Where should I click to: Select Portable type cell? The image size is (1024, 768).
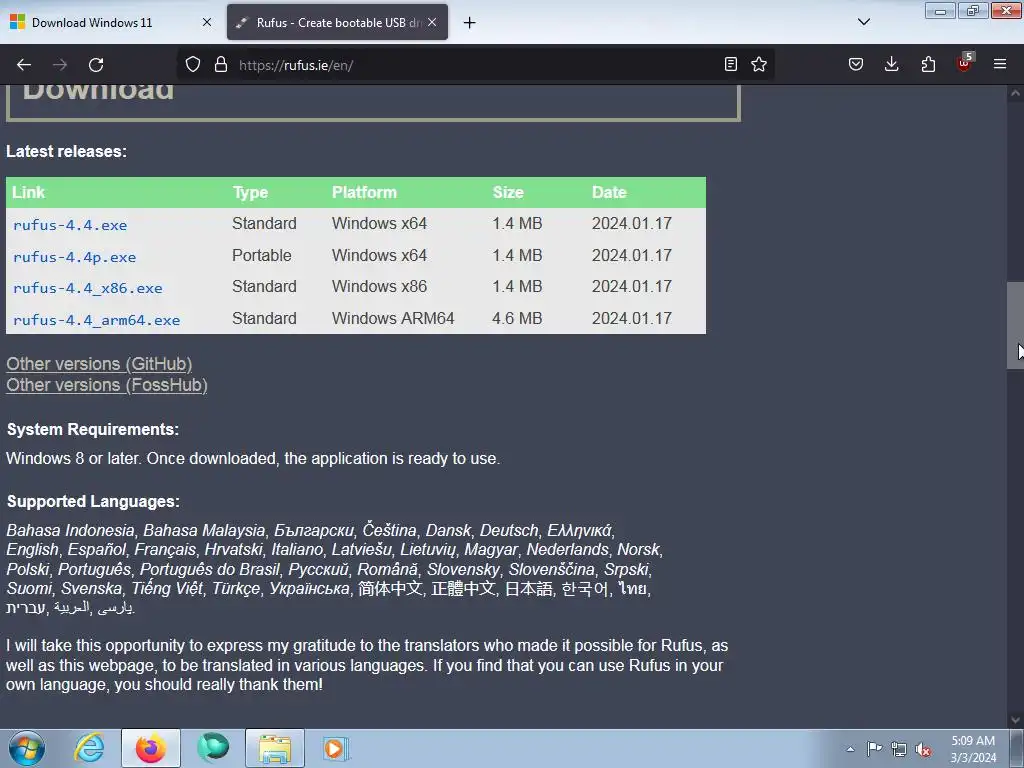[x=261, y=255]
